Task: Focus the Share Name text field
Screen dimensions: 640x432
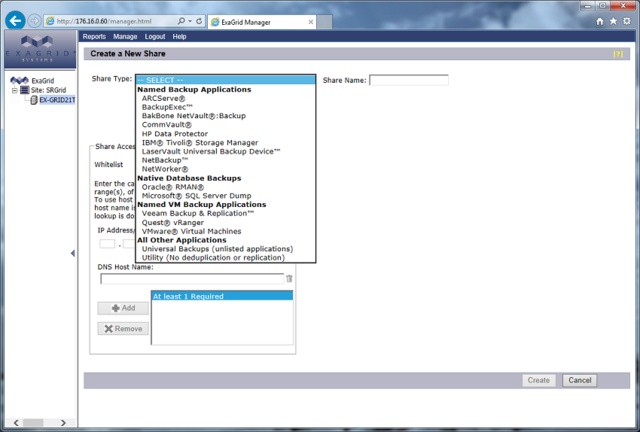Action: (409, 80)
